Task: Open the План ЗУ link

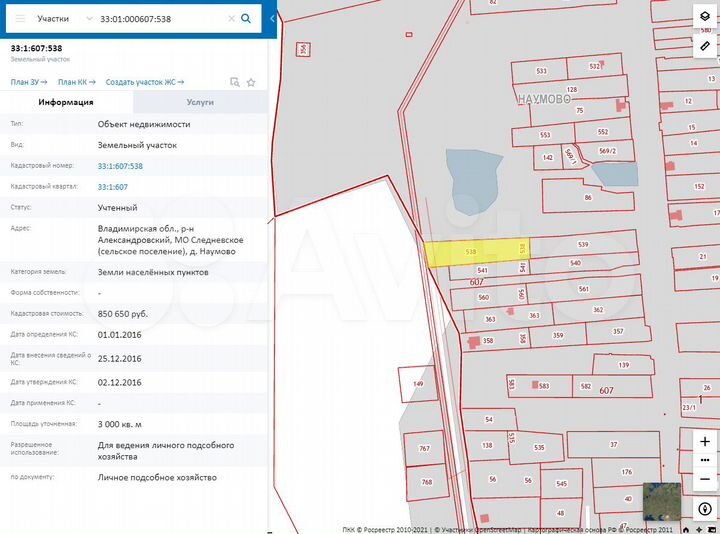Action: tap(28, 81)
